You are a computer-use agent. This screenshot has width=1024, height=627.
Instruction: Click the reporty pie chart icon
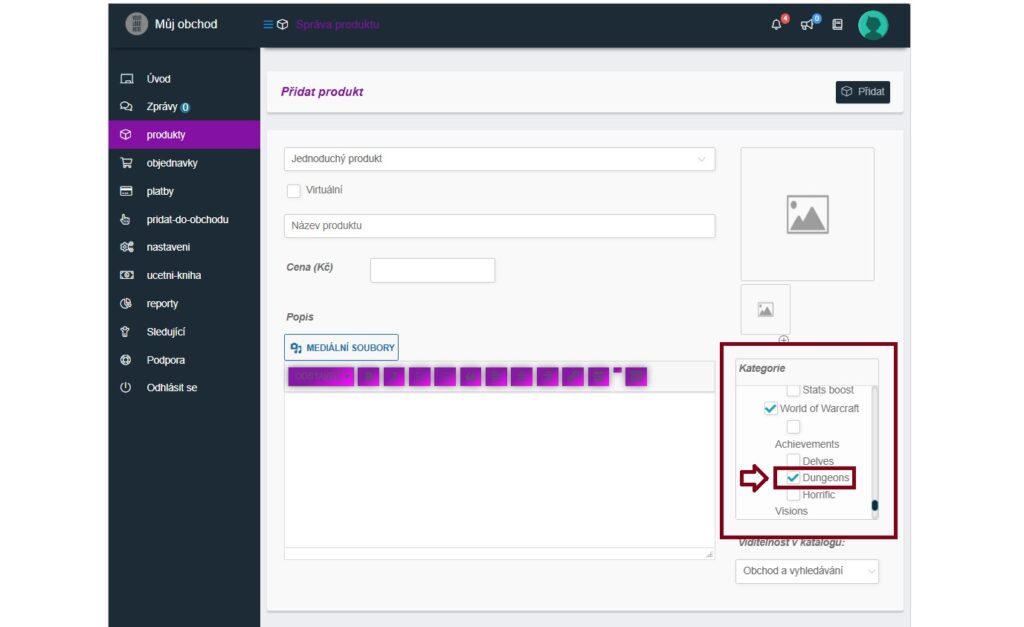click(126, 303)
